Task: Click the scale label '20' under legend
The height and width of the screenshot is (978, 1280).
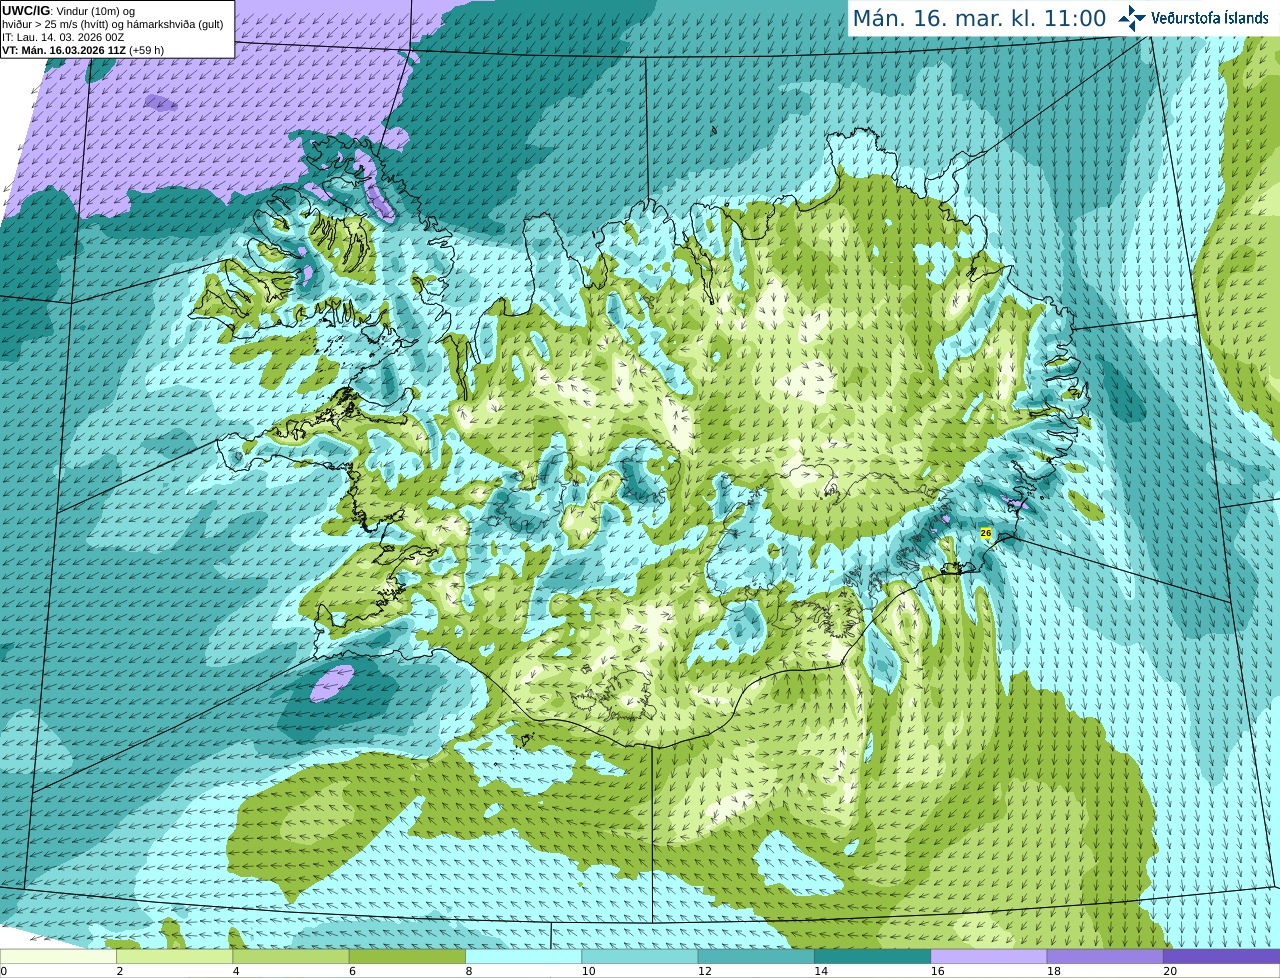Action: pos(1170,971)
